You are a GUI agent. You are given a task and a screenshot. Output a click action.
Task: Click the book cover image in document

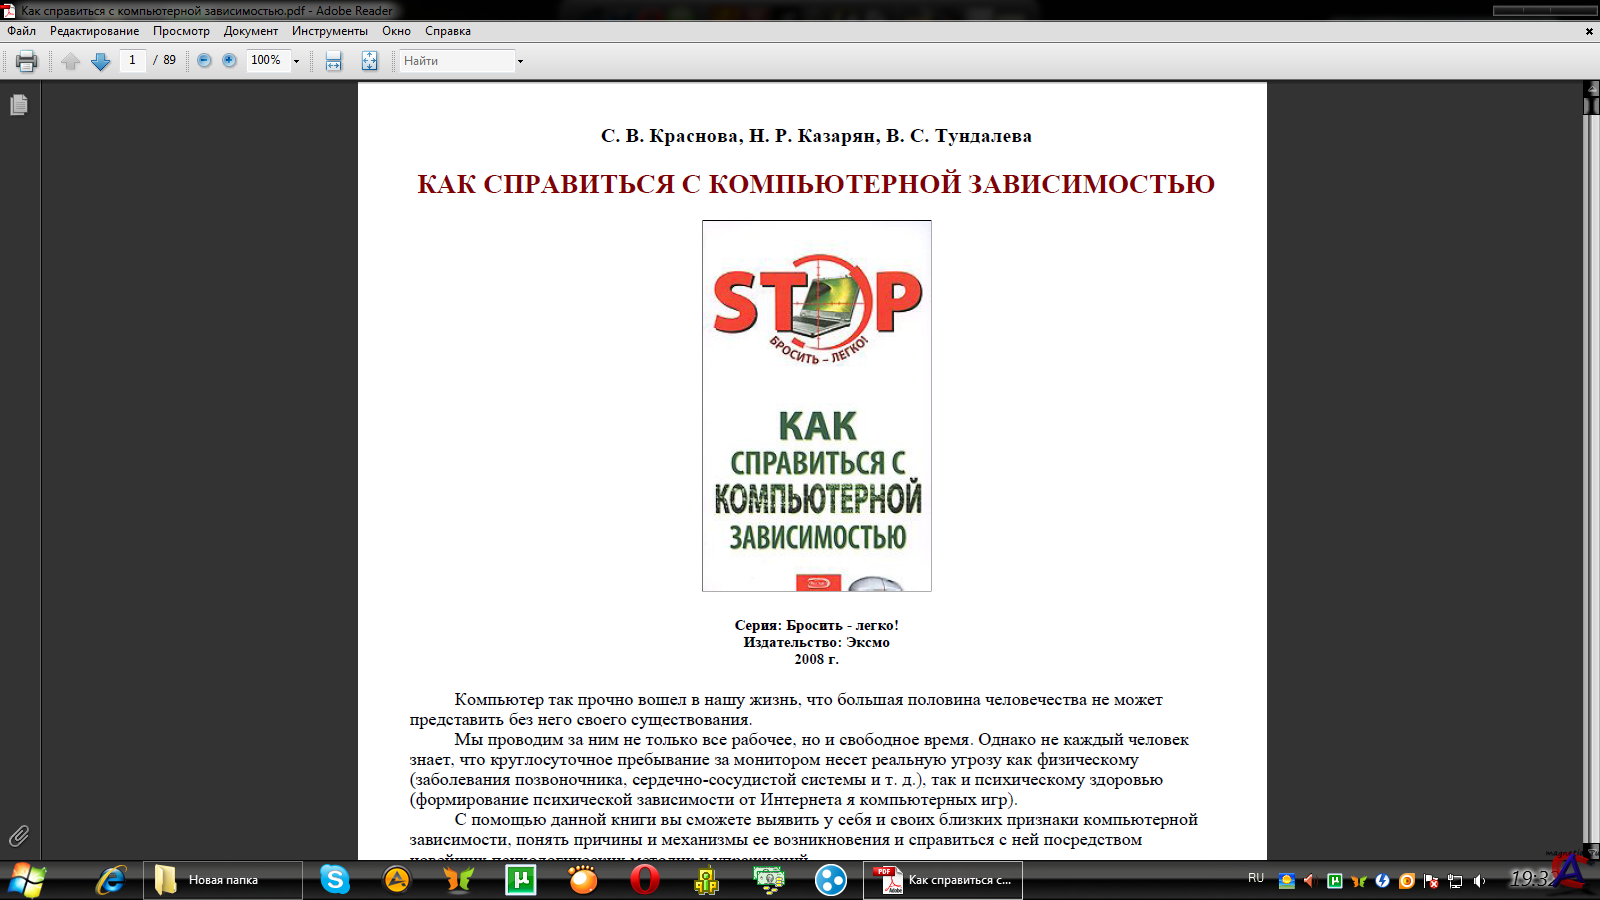[x=816, y=406]
